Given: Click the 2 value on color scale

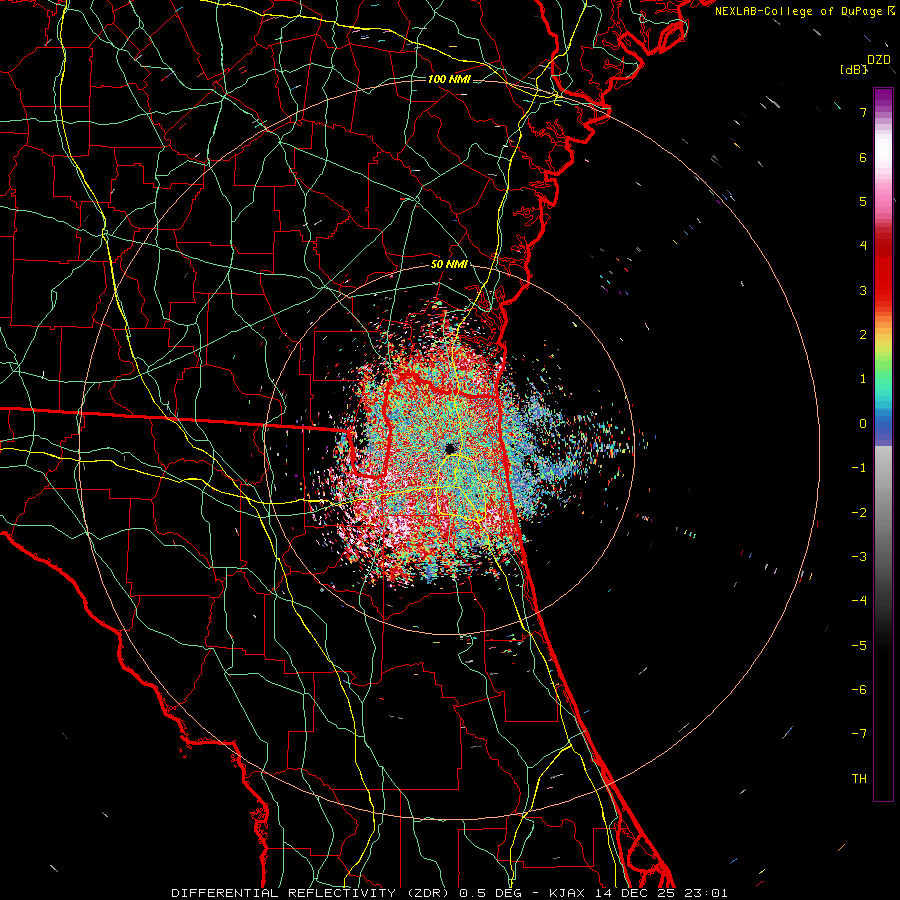Looking at the screenshot, I should [863, 335].
